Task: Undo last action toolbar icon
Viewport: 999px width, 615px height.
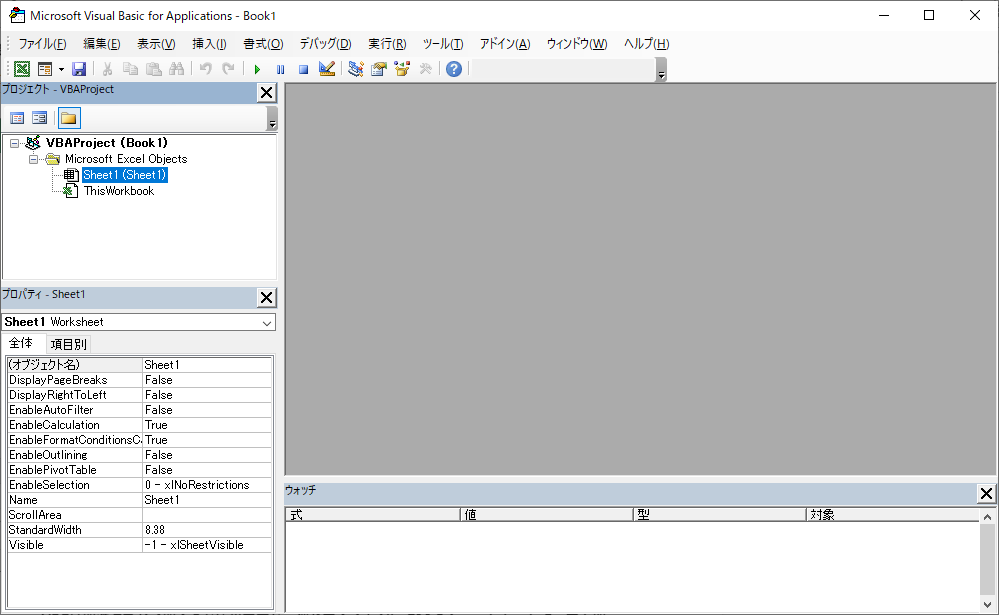Action: point(205,69)
